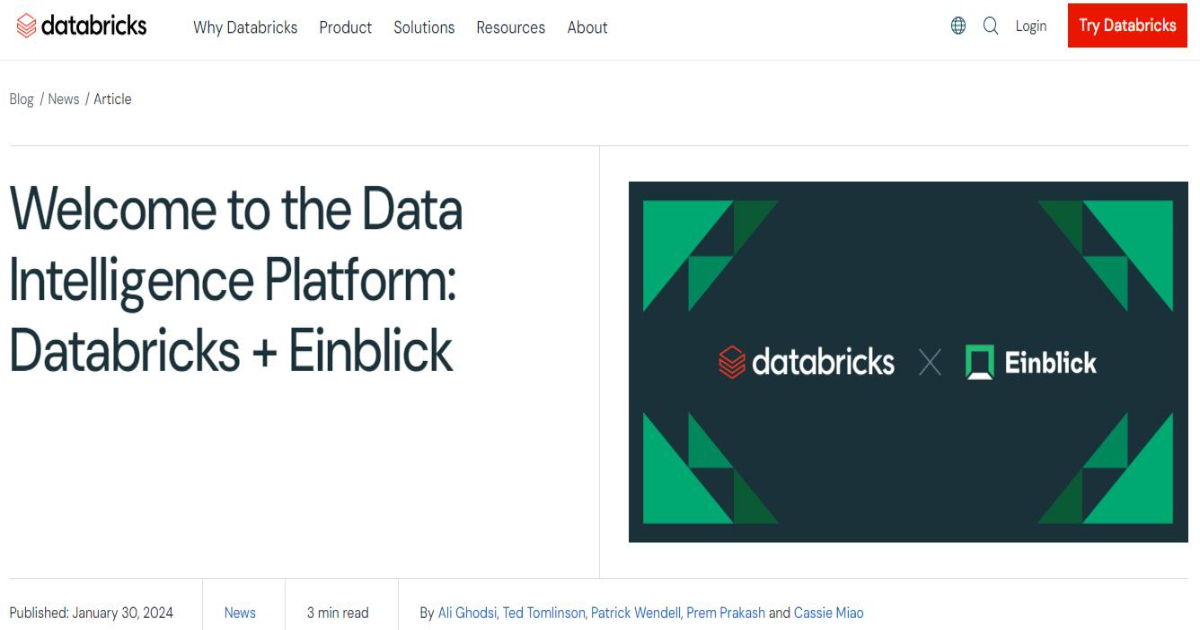Open author Ali Ghodsi's page
Image resolution: width=1200 pixels, height=630 pixels.
466,613
